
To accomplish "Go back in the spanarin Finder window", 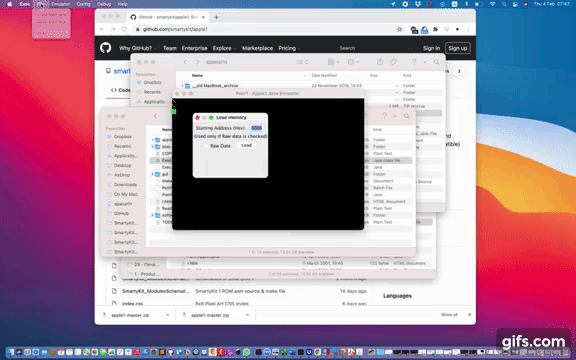I will pyautogui.click(x=185, y=62).
